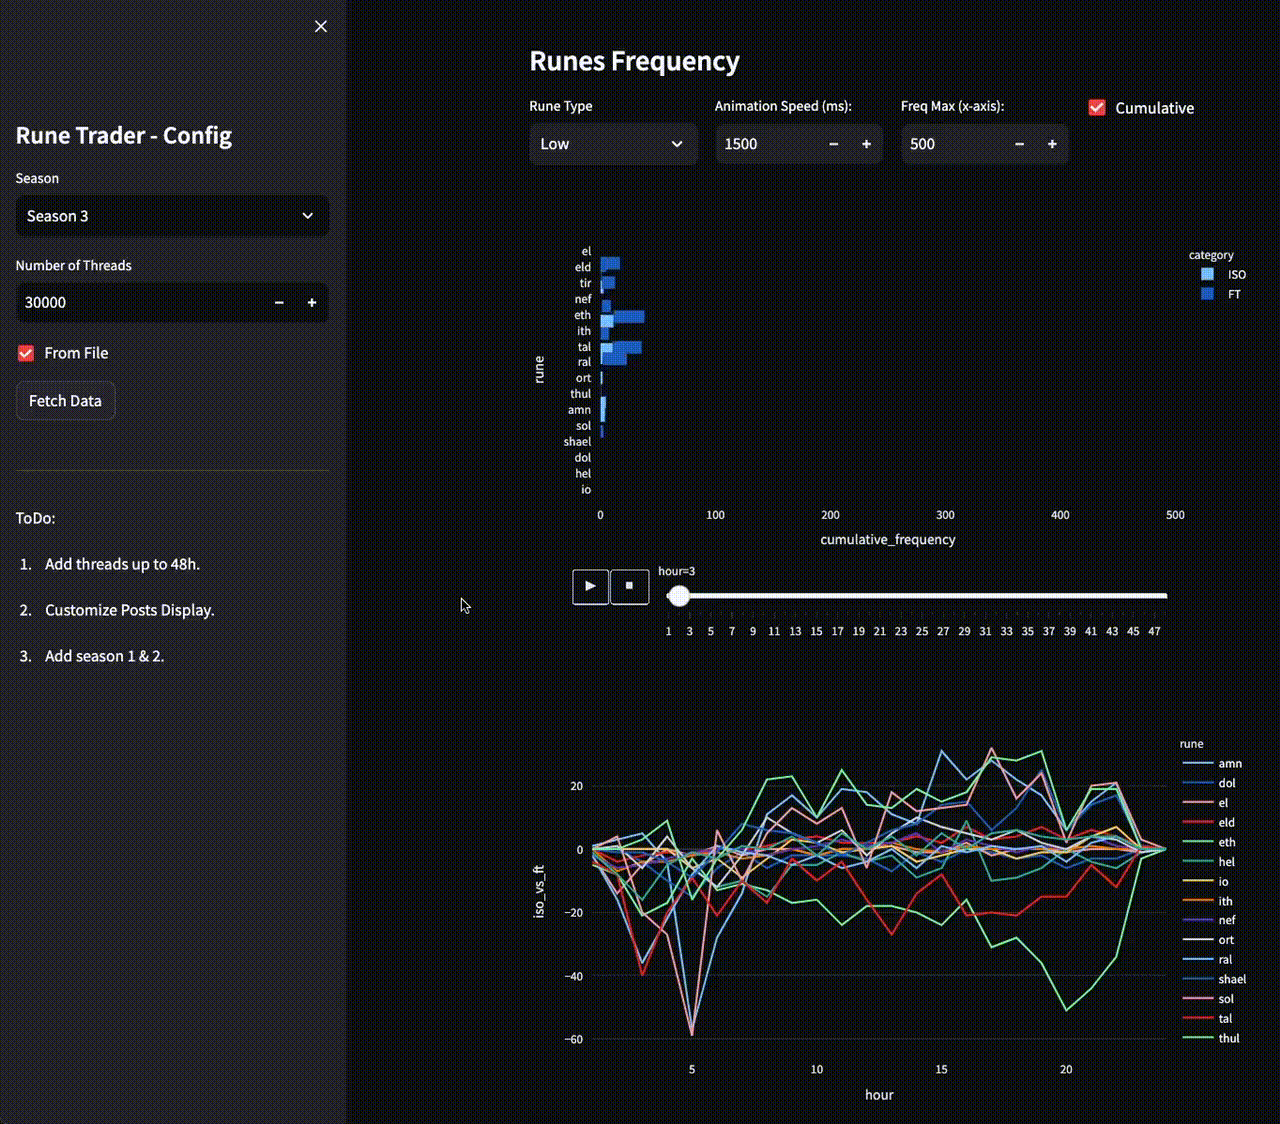Increase Animation Speed with plus icon
The image size is (1280, 1124).
click(866, 144)
